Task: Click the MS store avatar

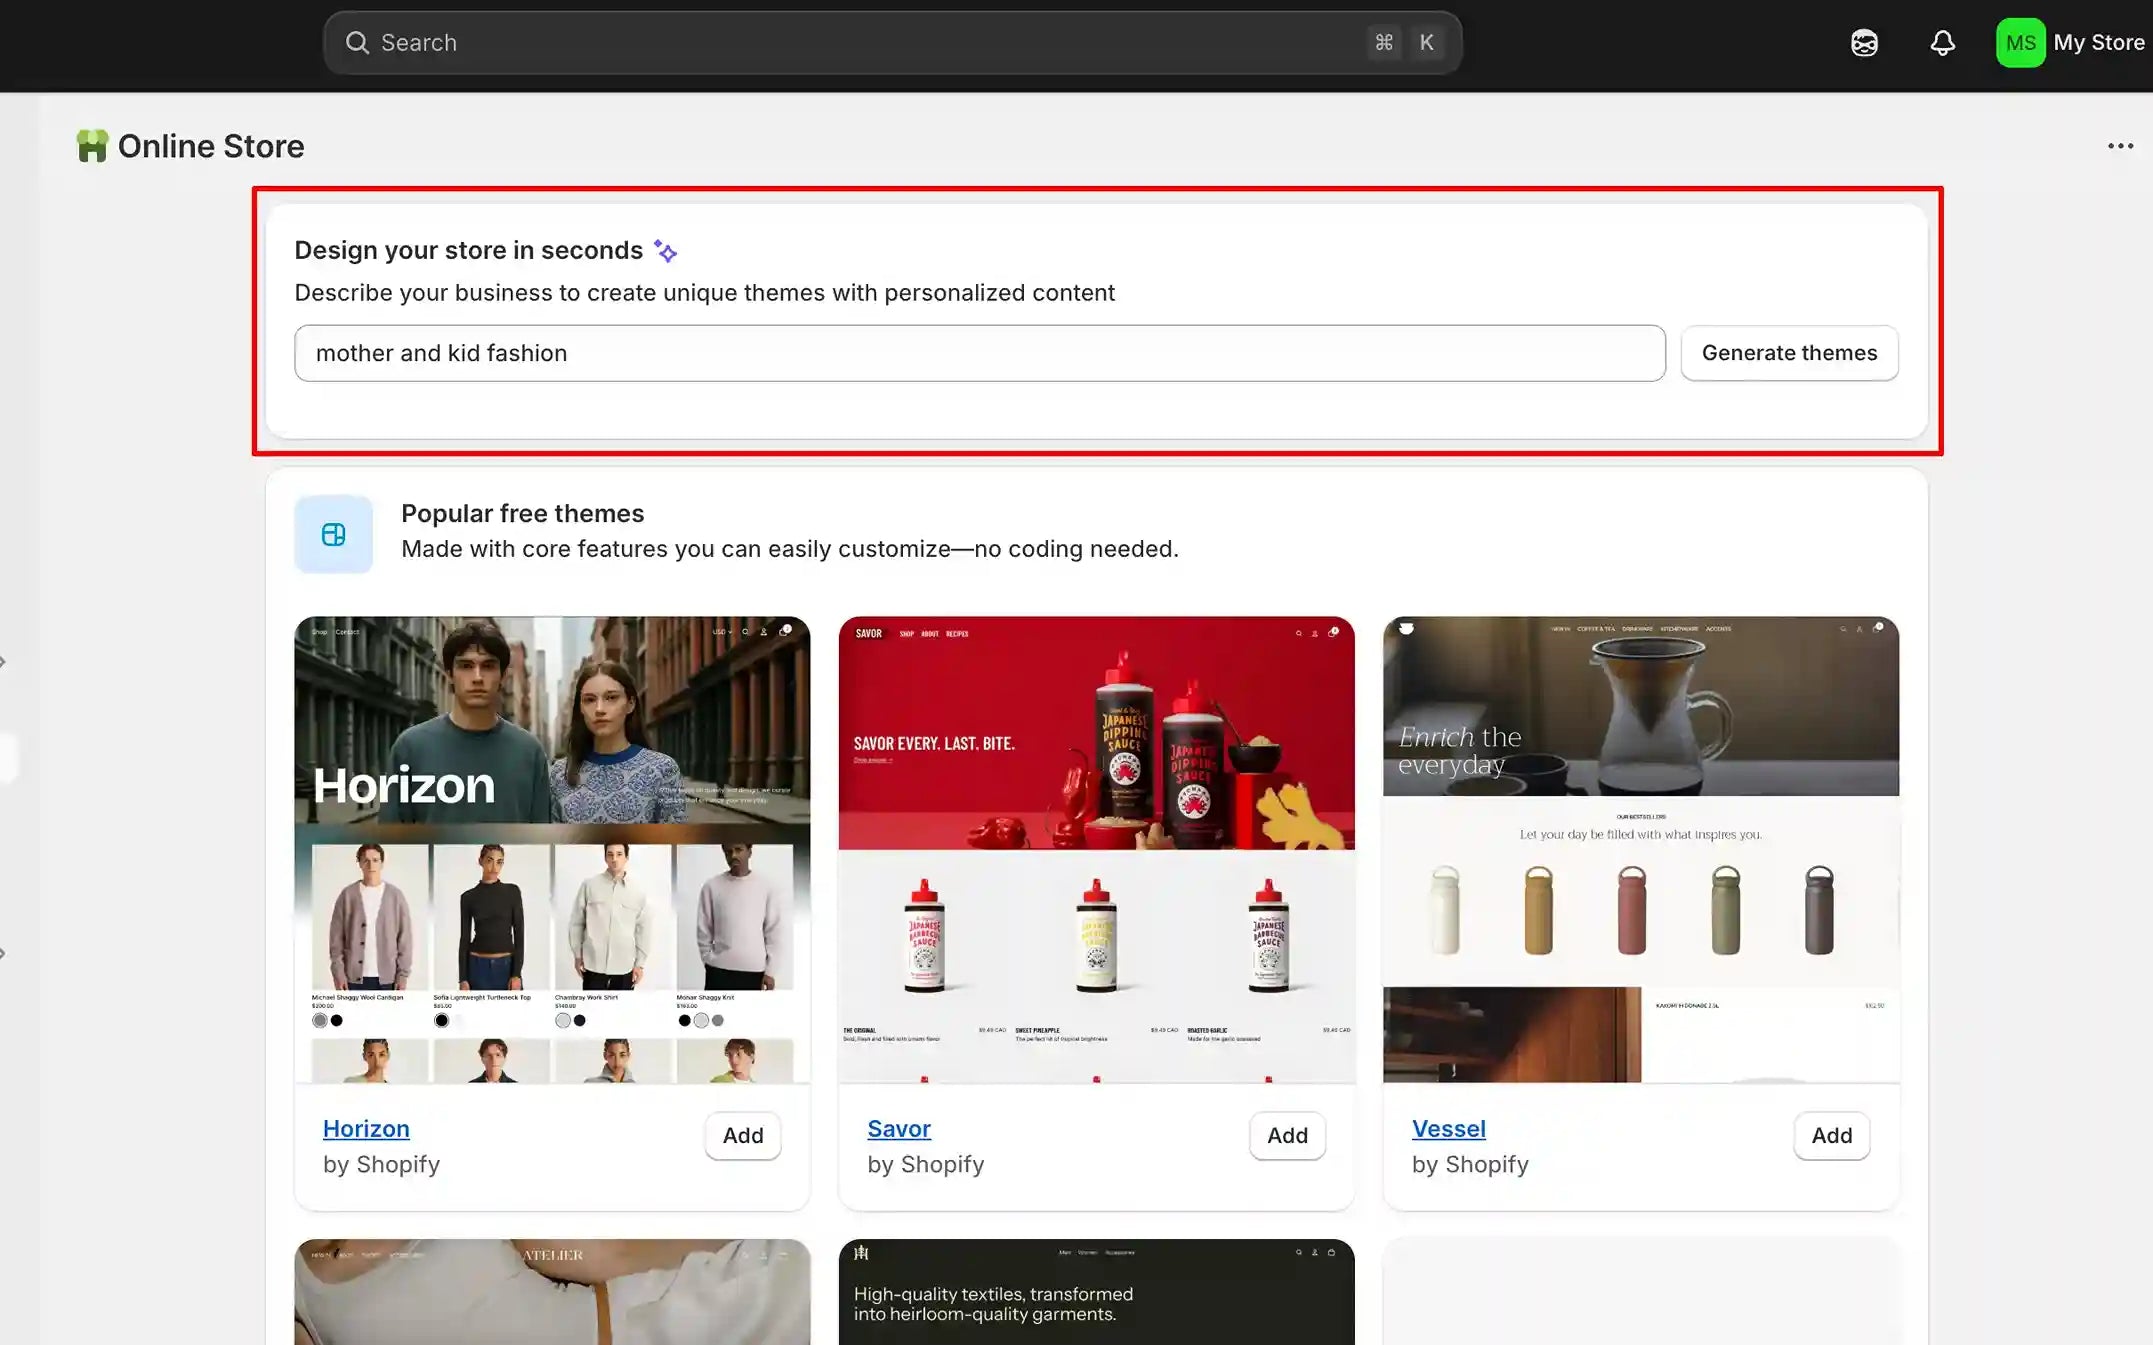Action: [2020, 43]
